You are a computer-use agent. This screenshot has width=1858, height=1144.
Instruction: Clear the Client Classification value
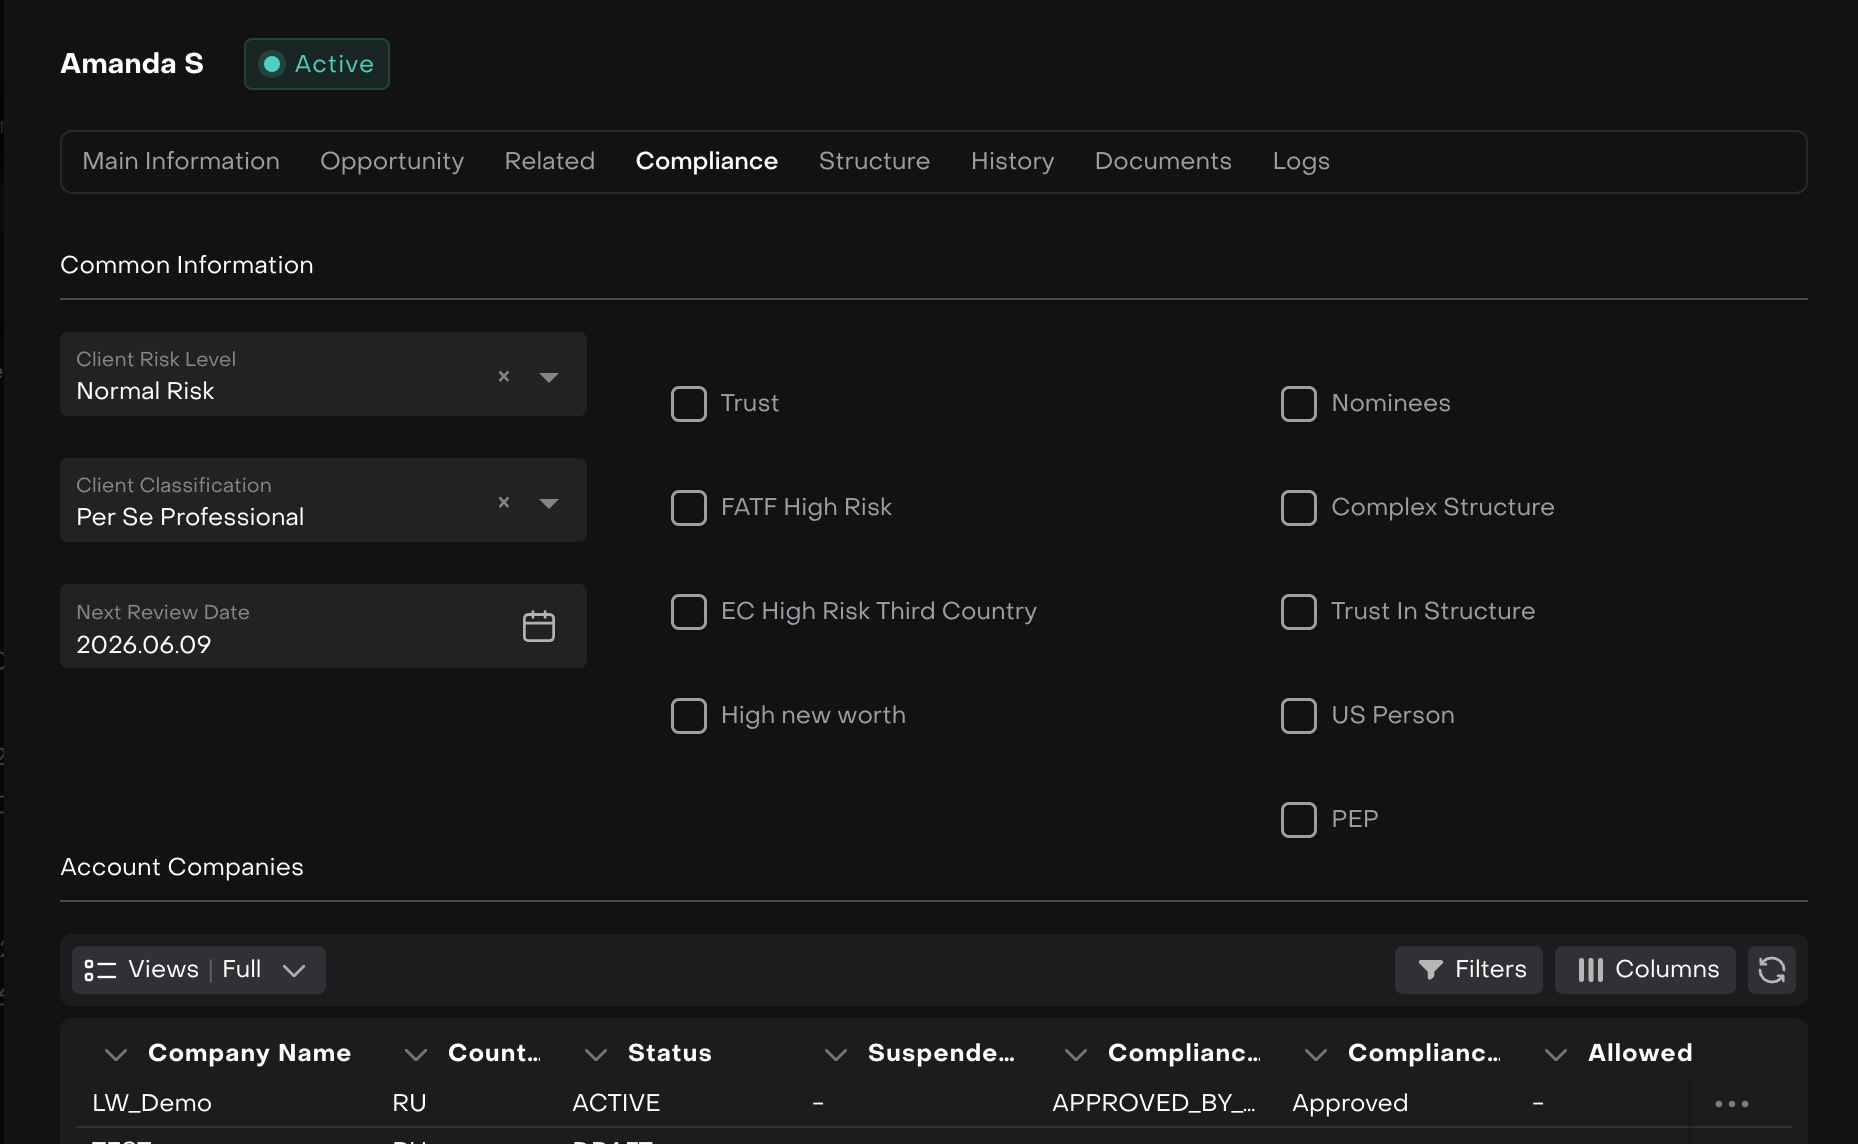[504, 502]
